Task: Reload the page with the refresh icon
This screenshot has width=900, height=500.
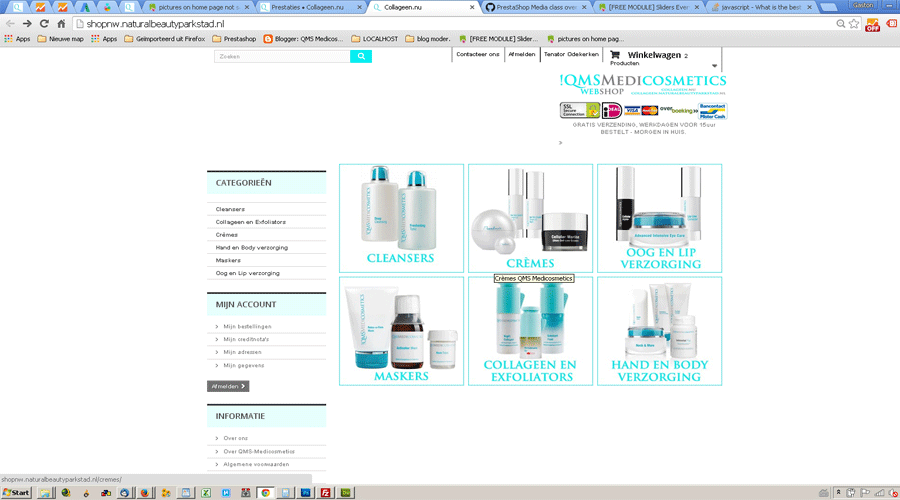Action: click(x=44, y=24)
